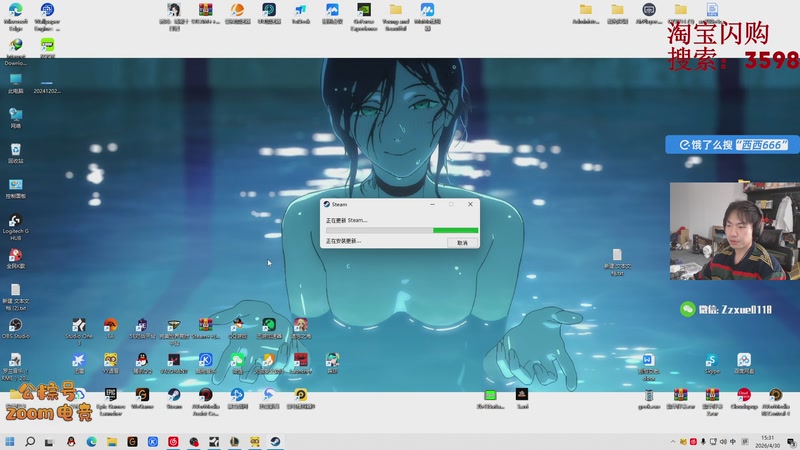This screenshot has width=800, height=450.
Task: Open NetEase Cloud Music from taskbar
Action: click(173, 441)
